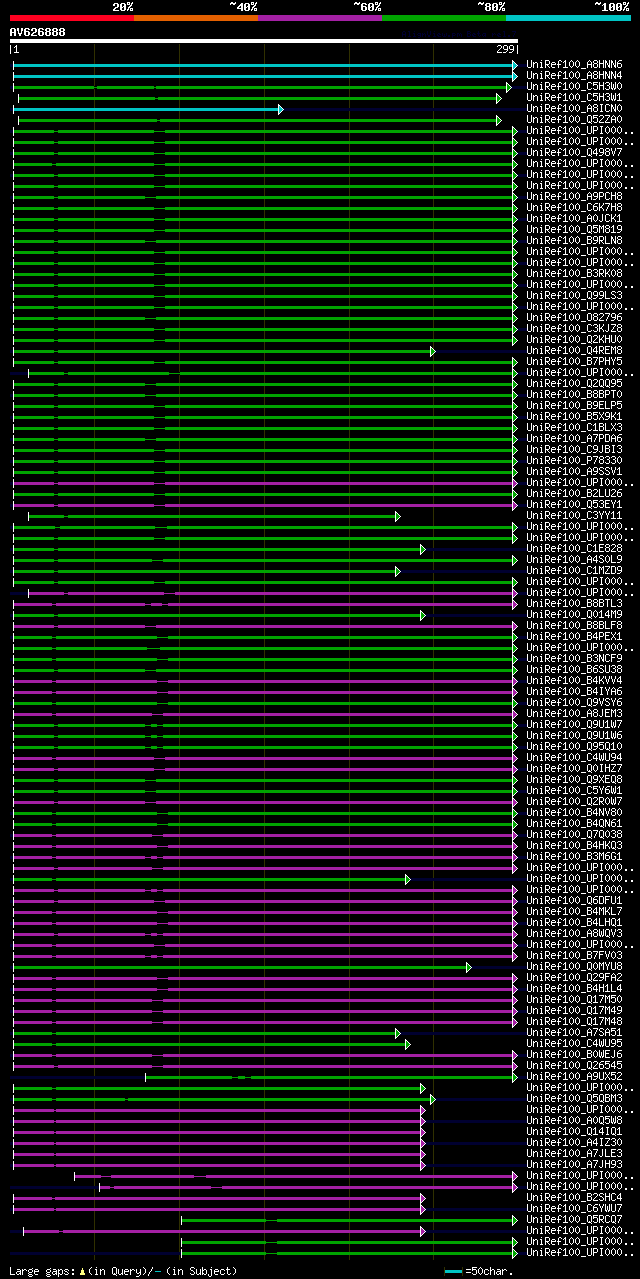Viewport: 640px width, 1279px height.
Task: Select the UniRef100_B4PEX1 label
Action: pyautogui.click(x=574, y=637)
